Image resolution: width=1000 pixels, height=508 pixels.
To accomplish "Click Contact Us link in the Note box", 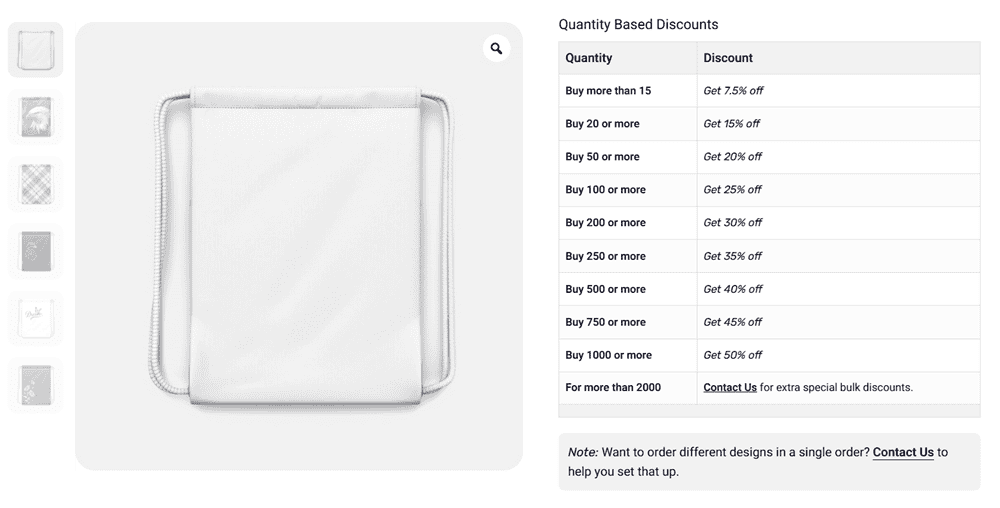I will 903,452.
